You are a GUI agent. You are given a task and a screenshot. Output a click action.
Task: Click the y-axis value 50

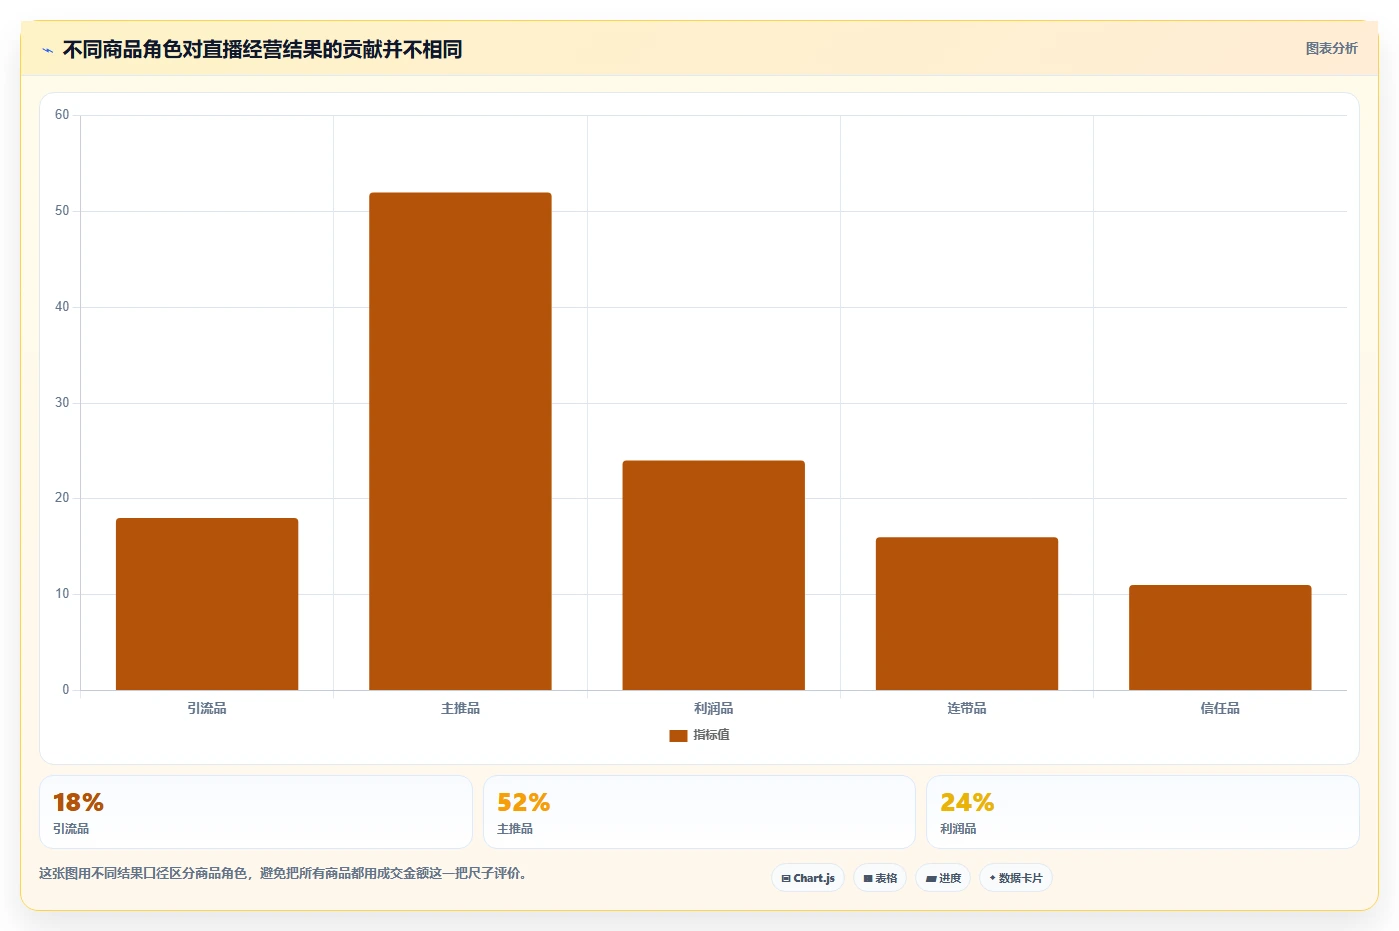(62, 211)
